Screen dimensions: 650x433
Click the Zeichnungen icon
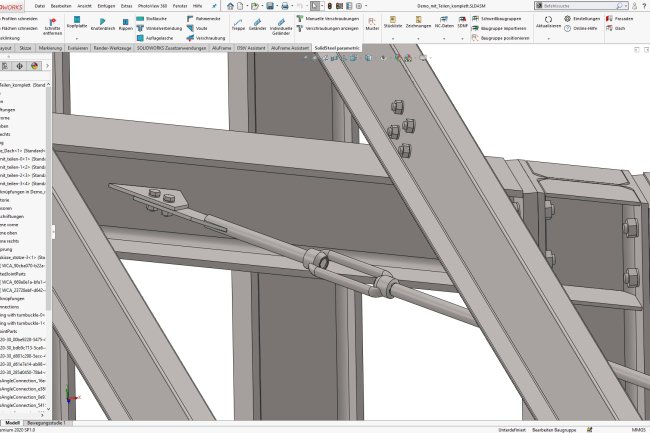coord(418,19)
